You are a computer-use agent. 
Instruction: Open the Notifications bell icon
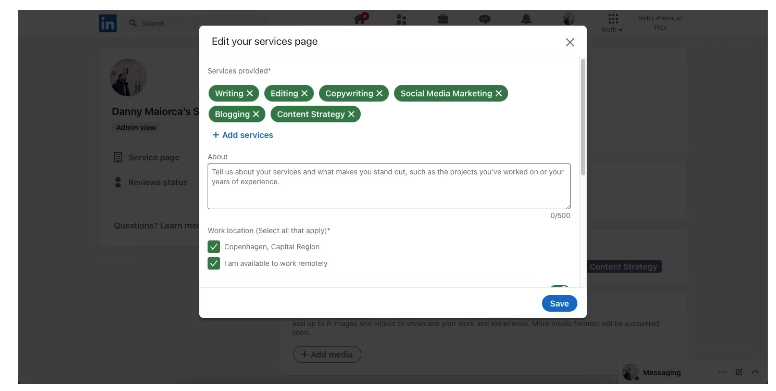526,19
